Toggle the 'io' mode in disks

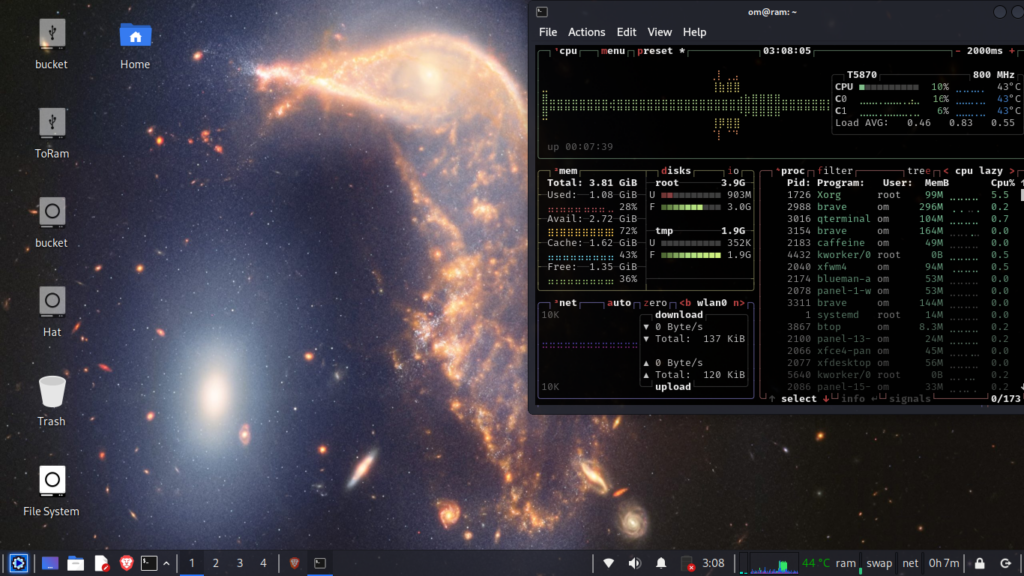coord(733,171)
